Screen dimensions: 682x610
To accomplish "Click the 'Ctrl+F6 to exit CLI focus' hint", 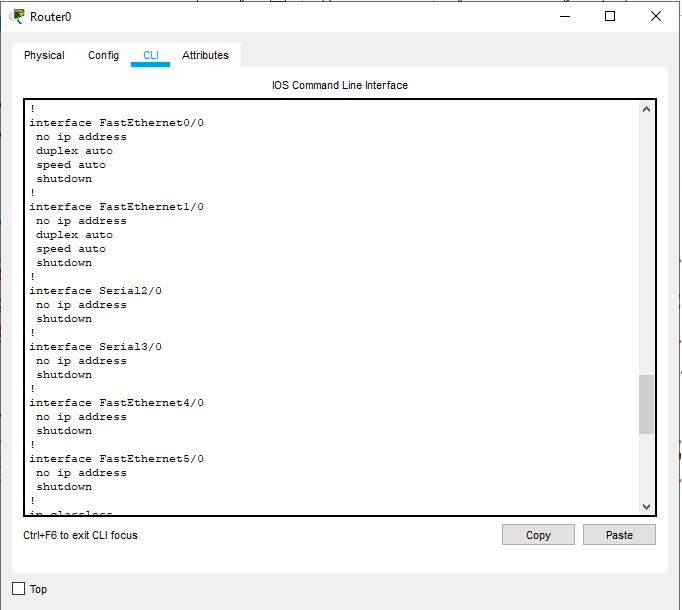I will pyautogui.click(x=80, y=535).
